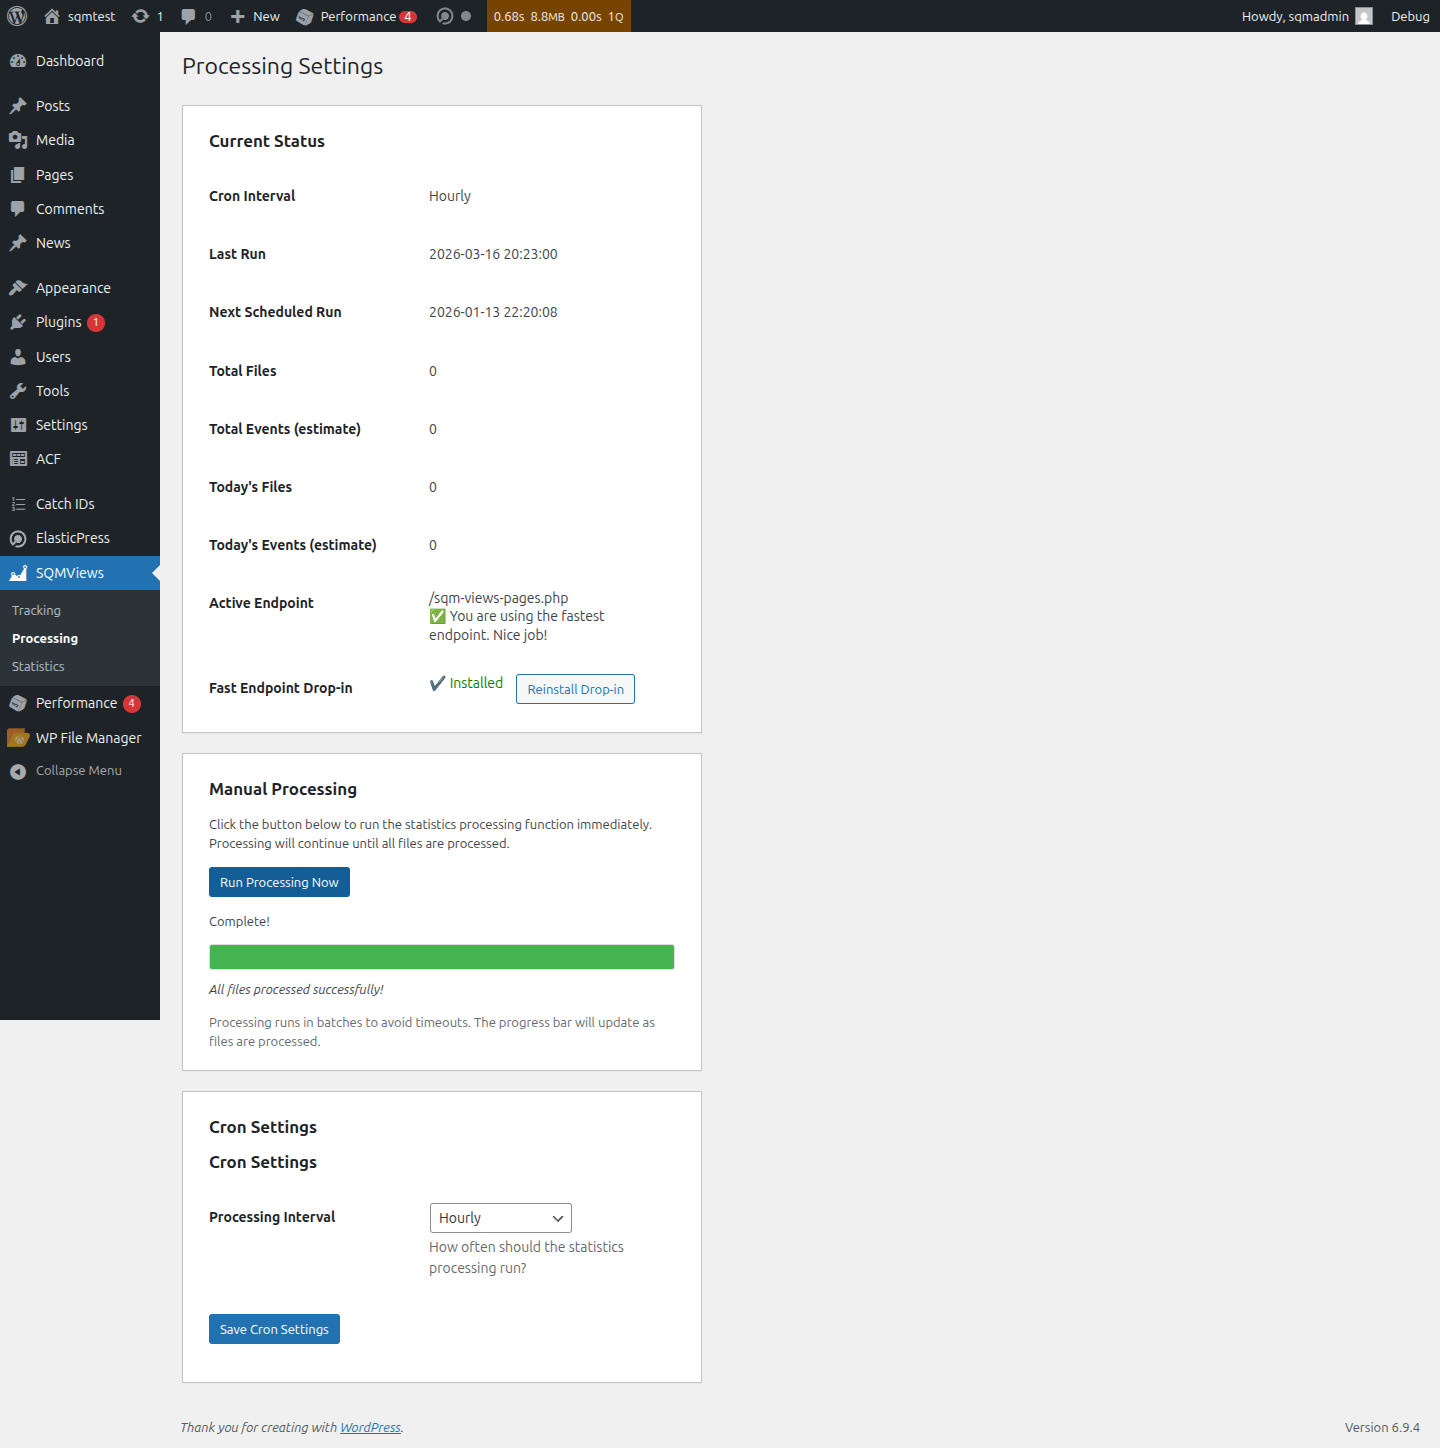
Task: Click the WP File Manager folder icon
Action: pyautogui.click(x=18, y=738)
